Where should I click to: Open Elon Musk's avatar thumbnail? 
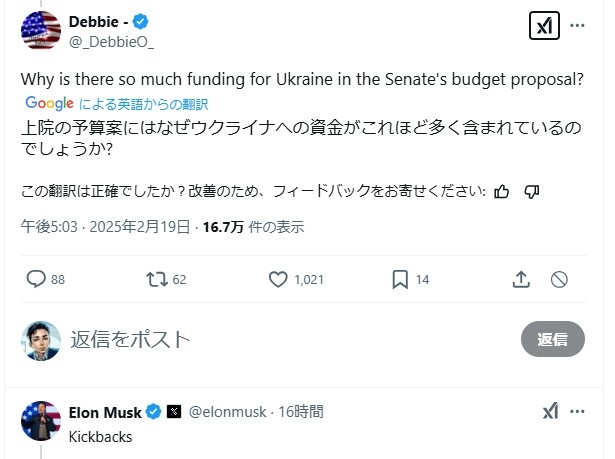point(41,420)
